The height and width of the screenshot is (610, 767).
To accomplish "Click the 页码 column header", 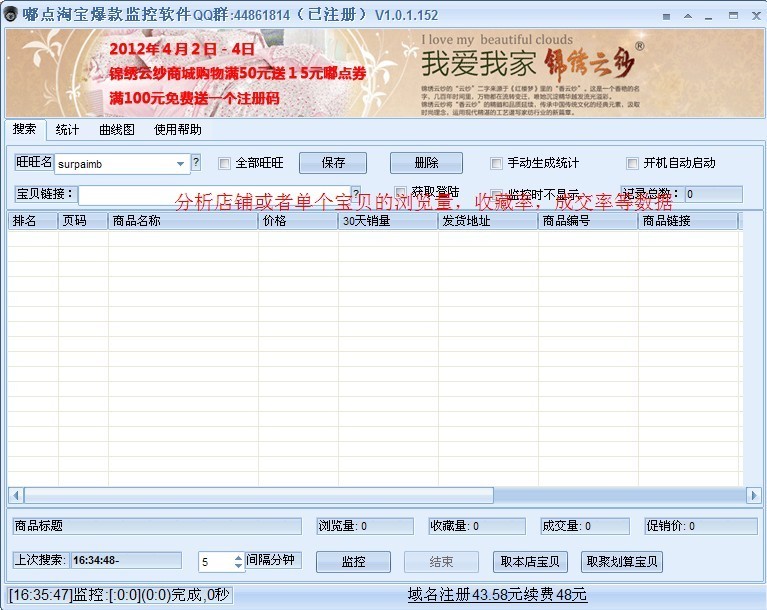I will click(x=83, y=221).
